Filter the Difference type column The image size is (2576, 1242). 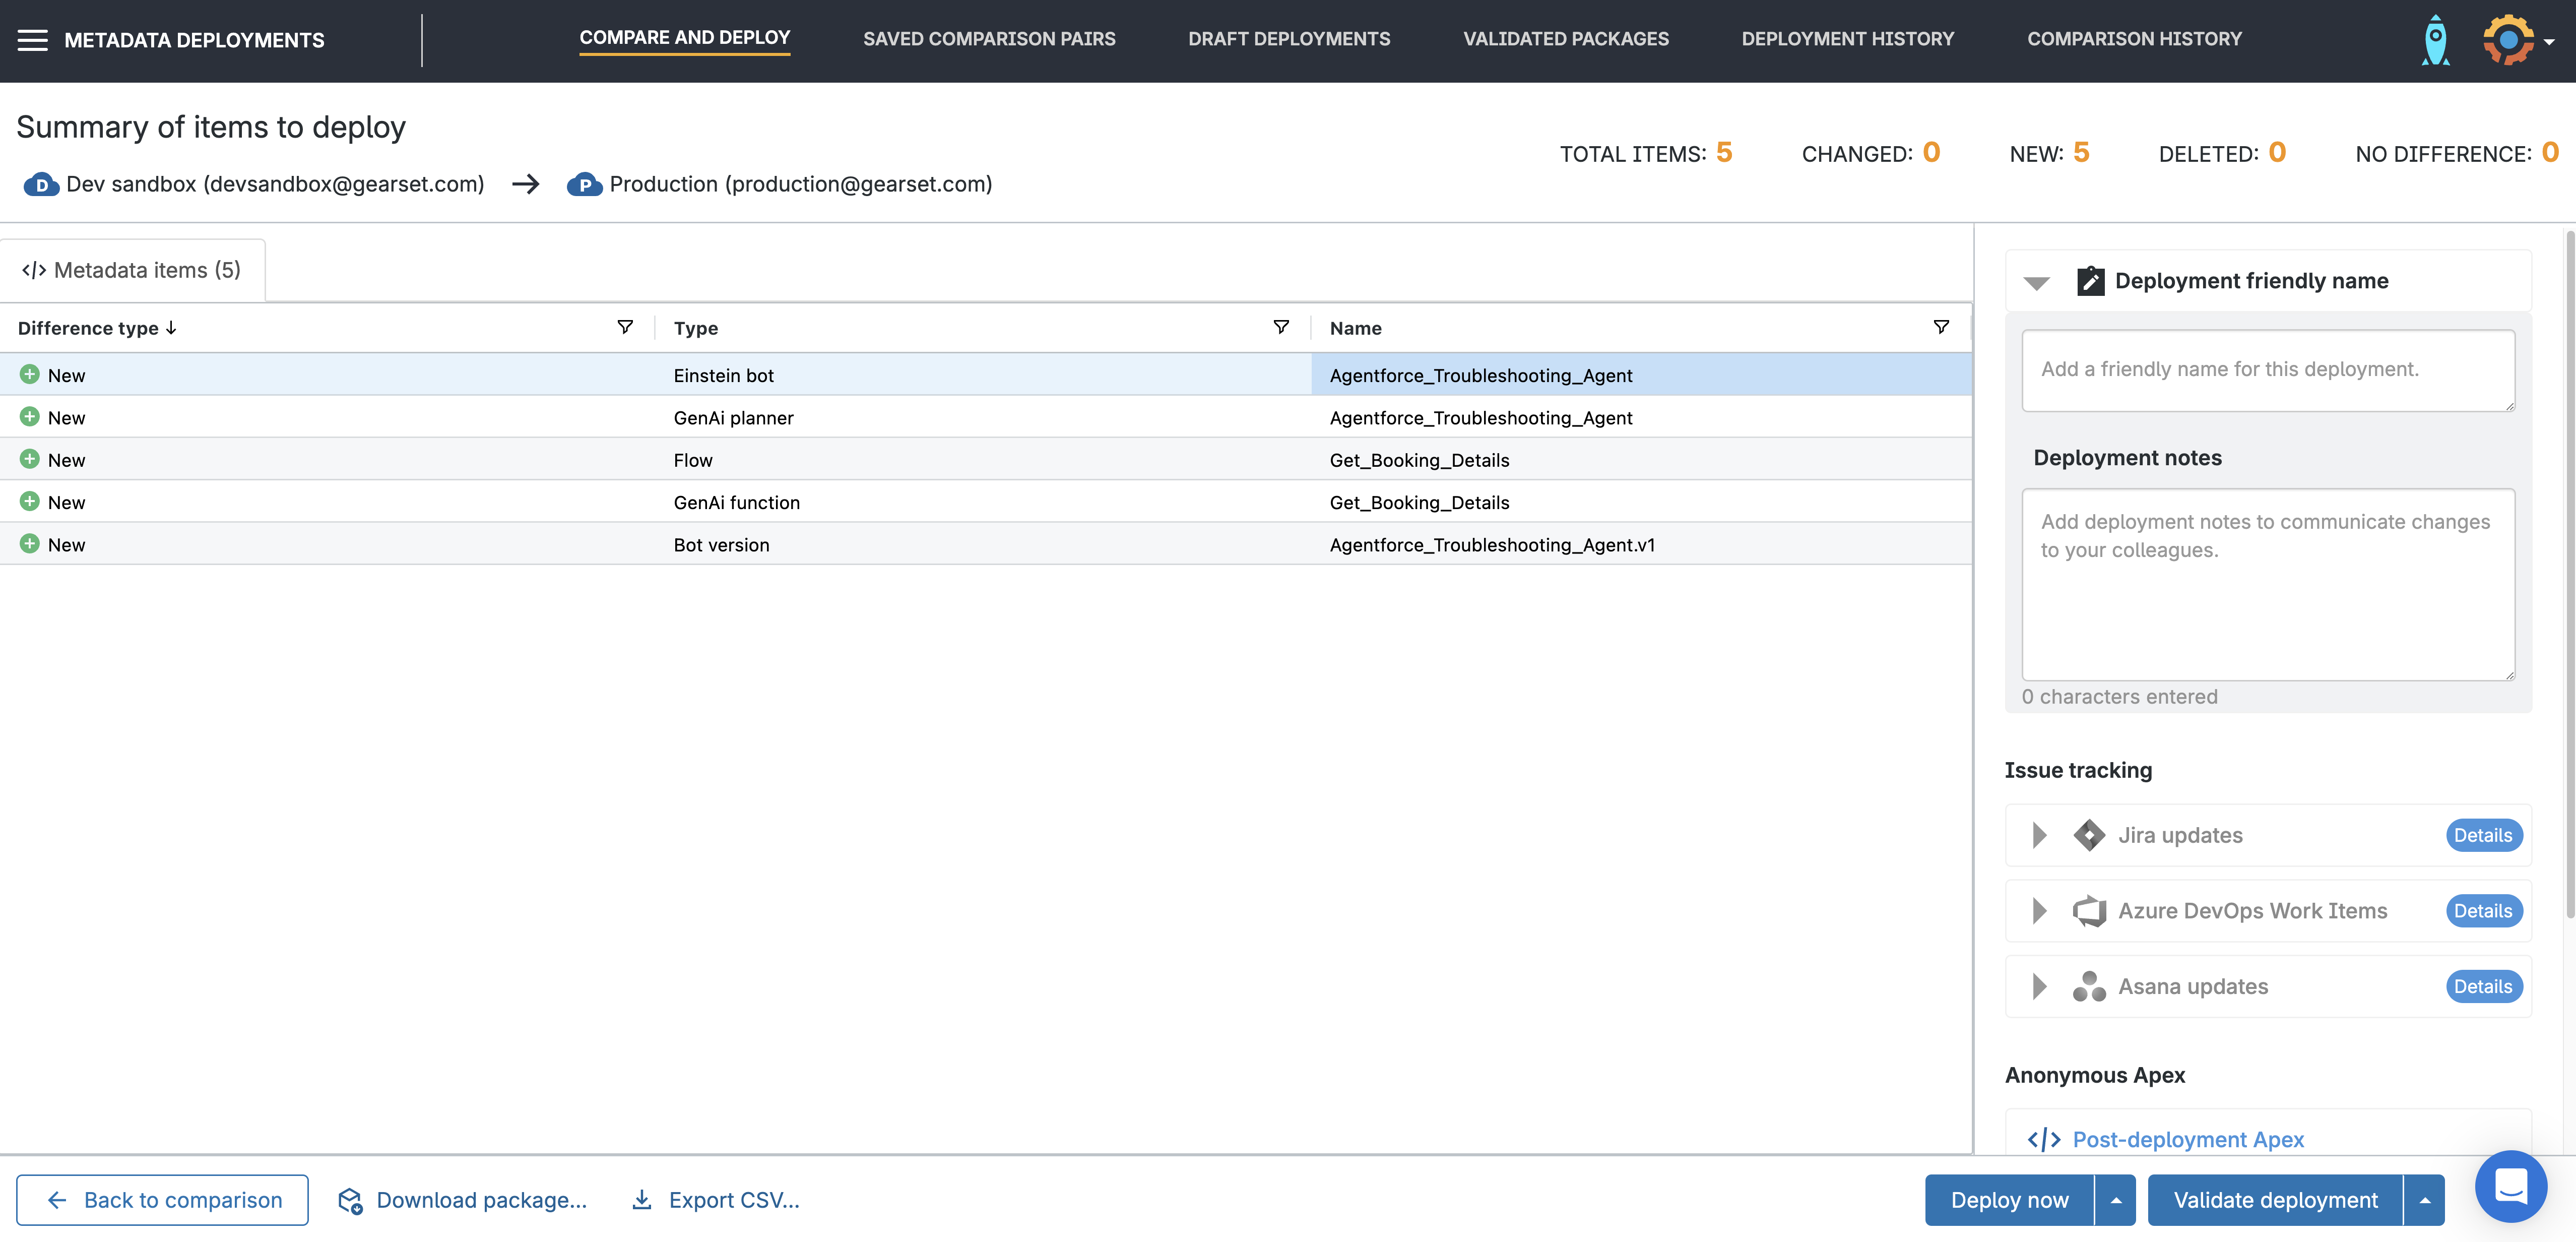pos(625,327)
